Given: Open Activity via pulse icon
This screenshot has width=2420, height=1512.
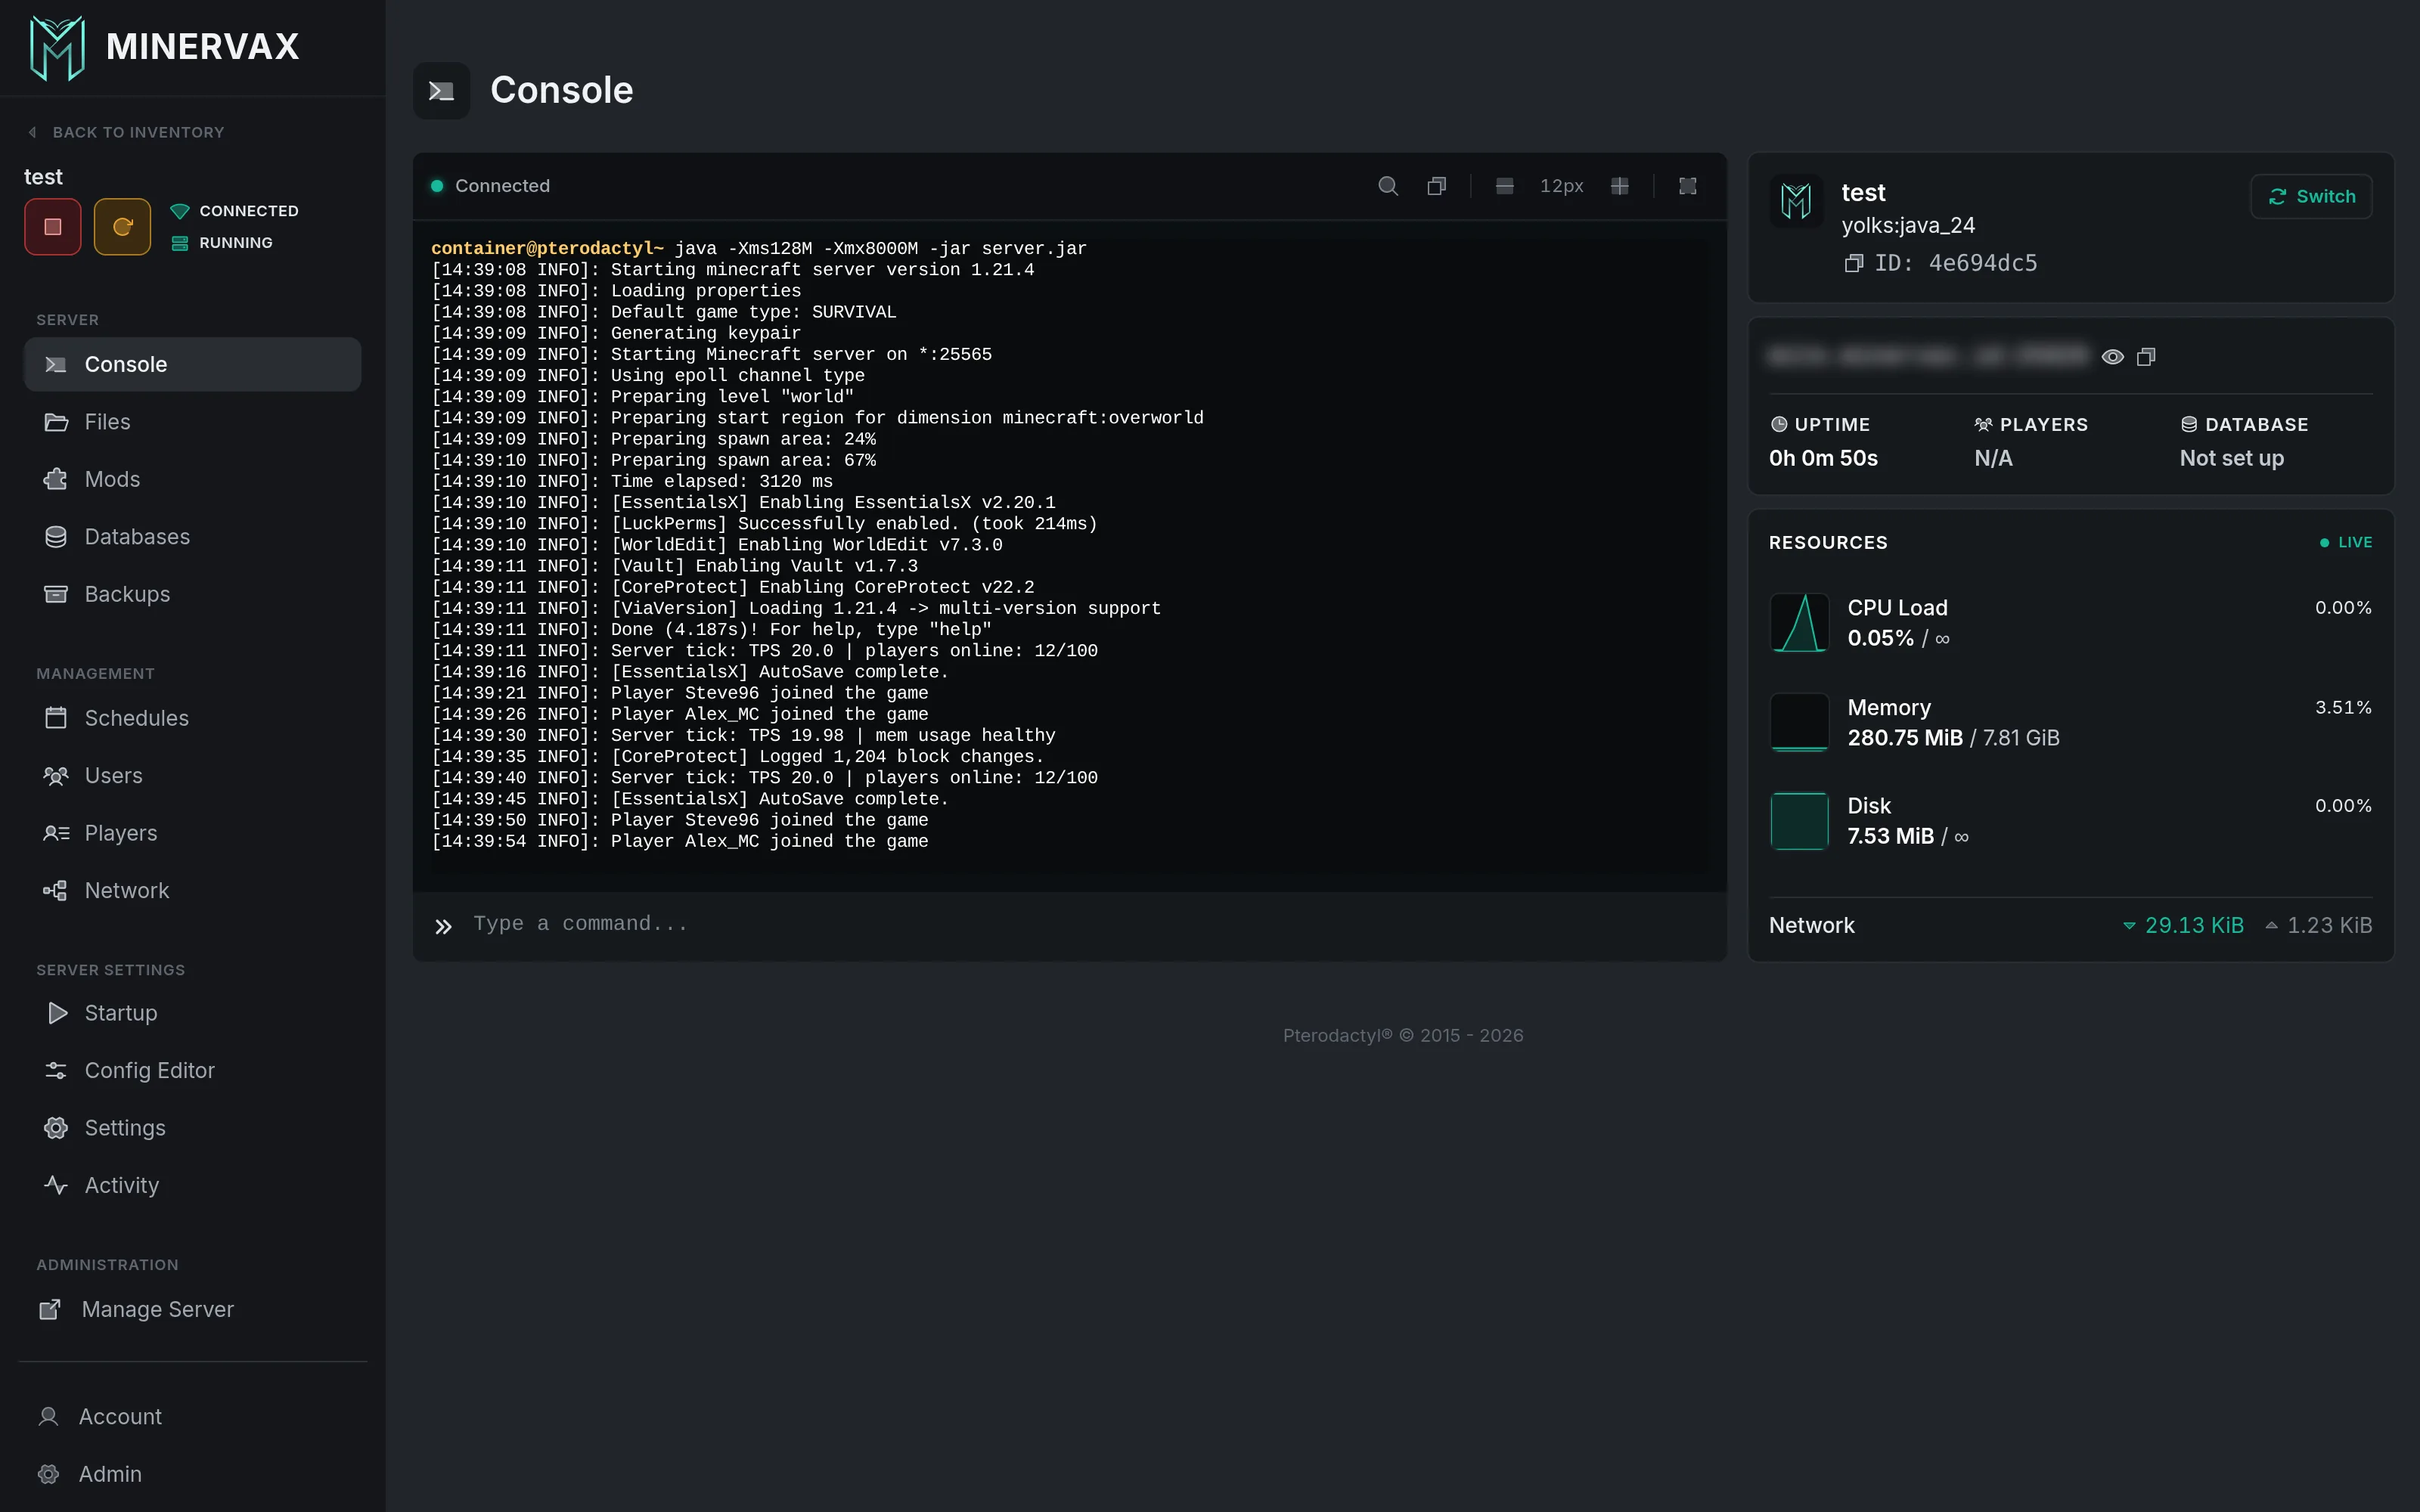Looking at the screenshot, I should click(x=56, y=1185).
